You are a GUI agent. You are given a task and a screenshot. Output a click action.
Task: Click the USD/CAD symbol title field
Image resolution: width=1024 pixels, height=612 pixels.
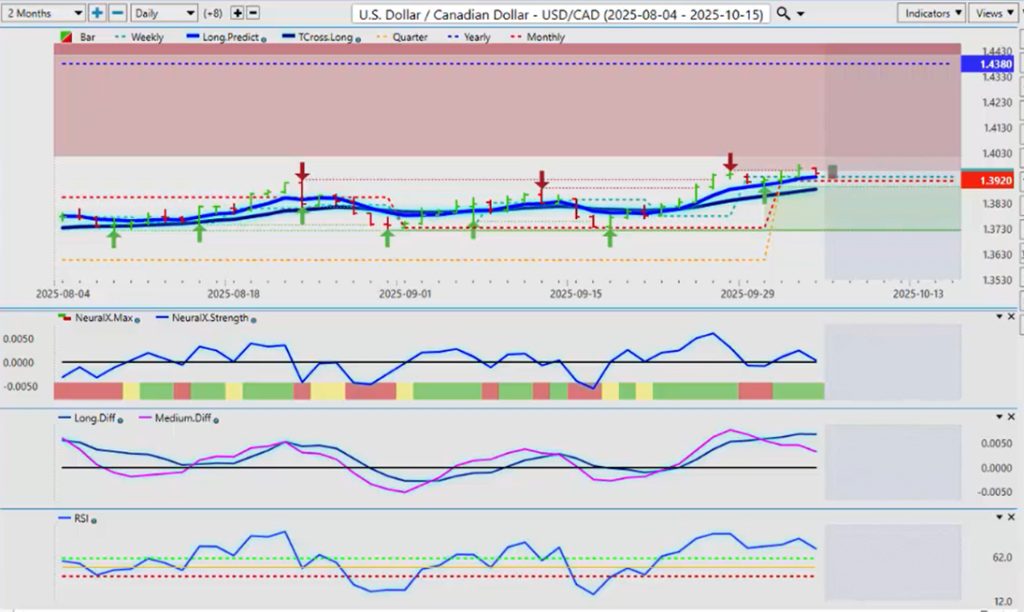[562, 13]
